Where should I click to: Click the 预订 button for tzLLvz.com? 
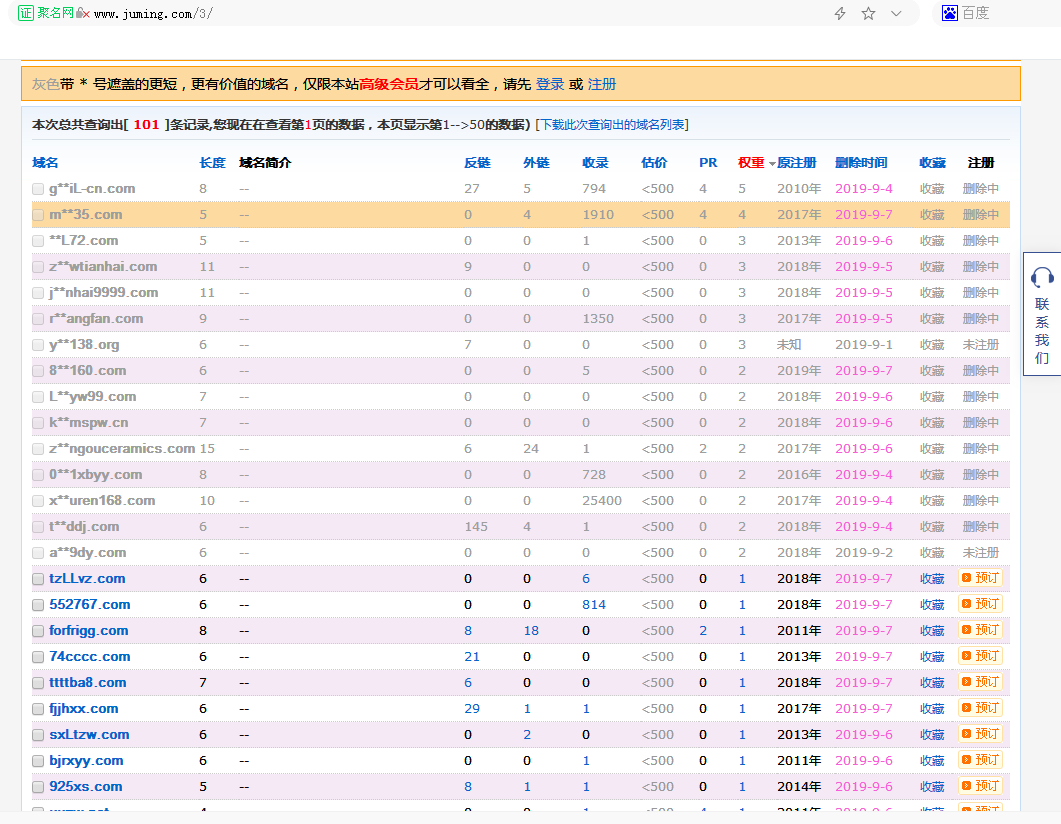[x=980, y=578]
